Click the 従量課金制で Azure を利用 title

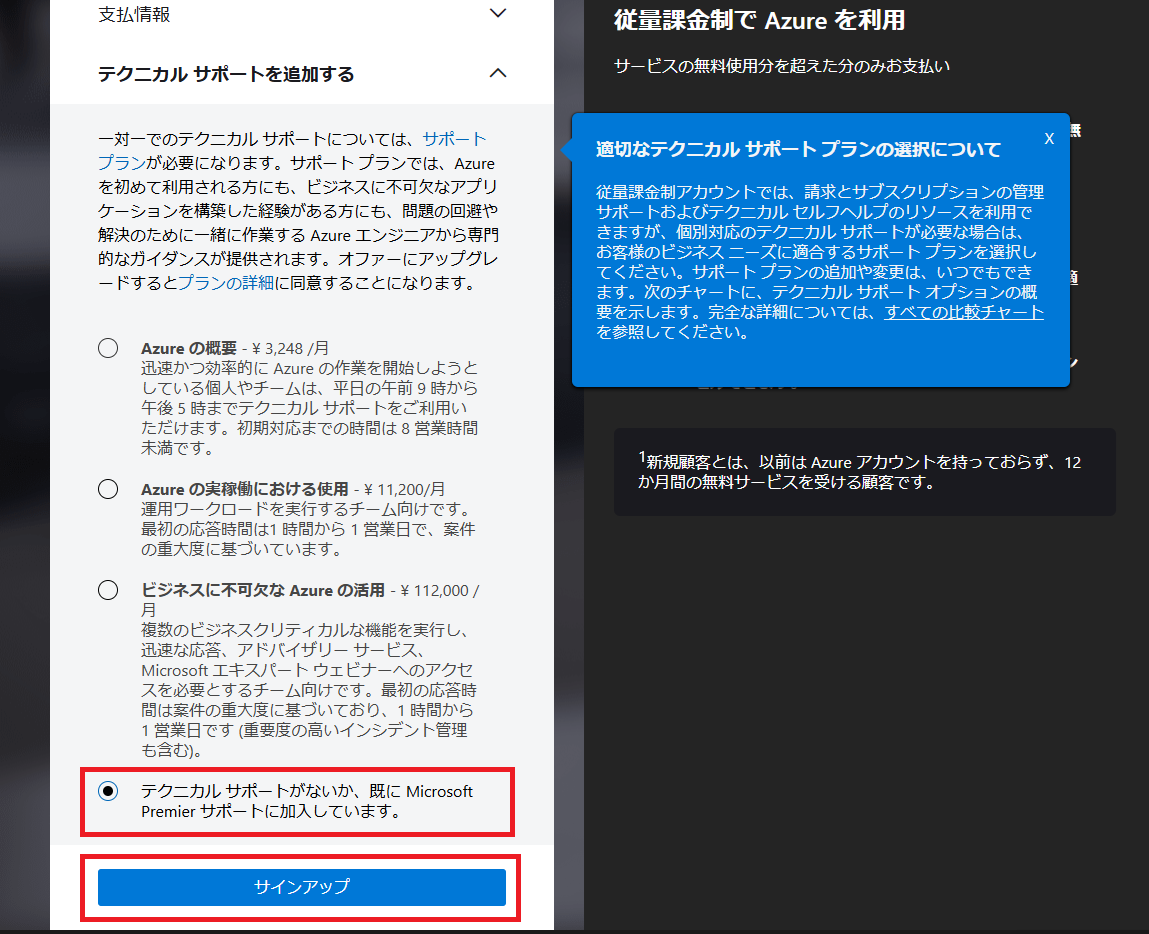coord(759,20)
